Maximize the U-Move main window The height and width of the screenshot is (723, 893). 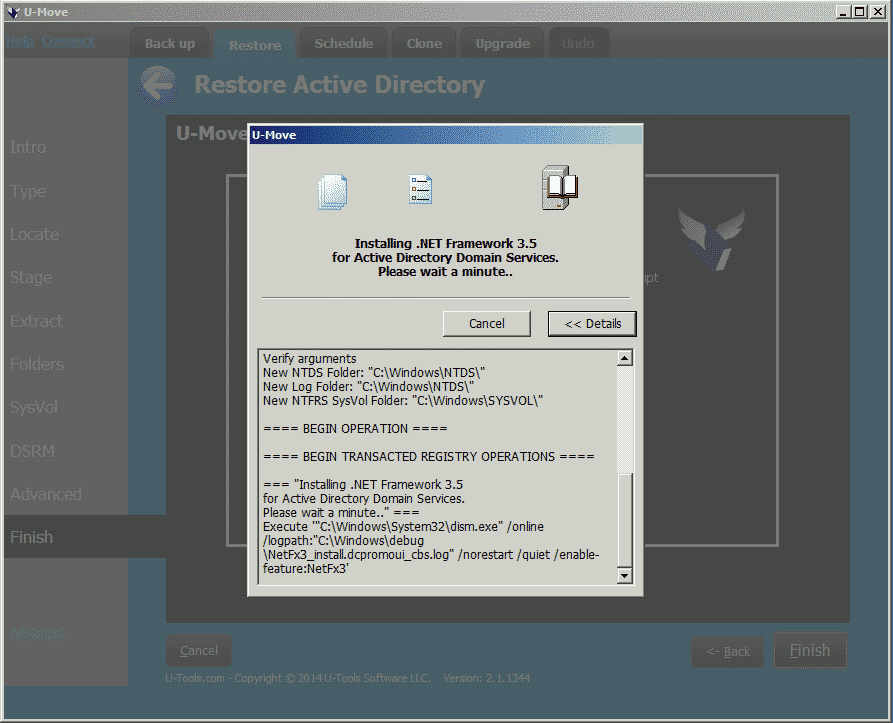860,11
